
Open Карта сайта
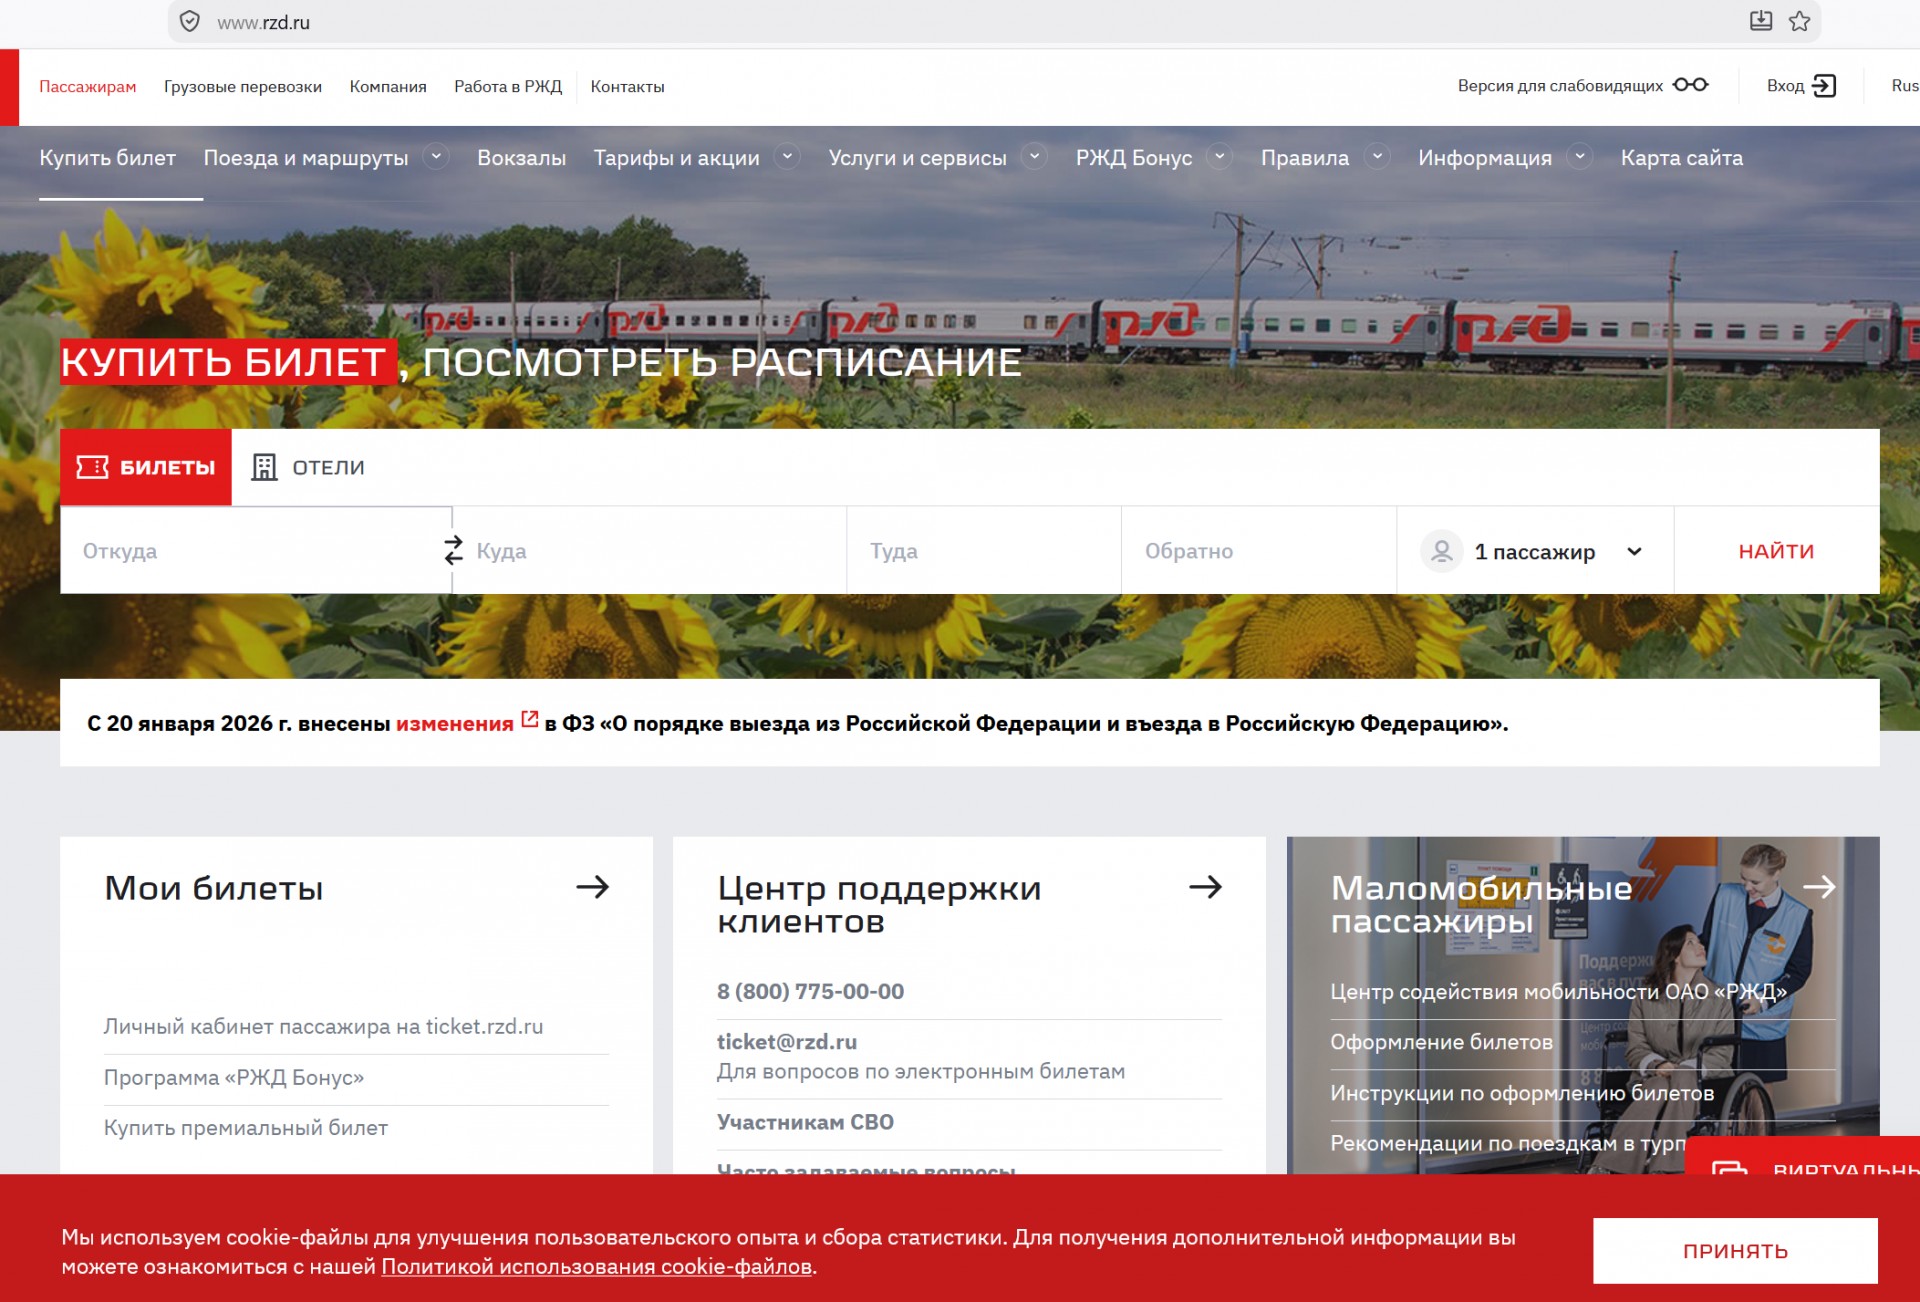coord(1681,158)
